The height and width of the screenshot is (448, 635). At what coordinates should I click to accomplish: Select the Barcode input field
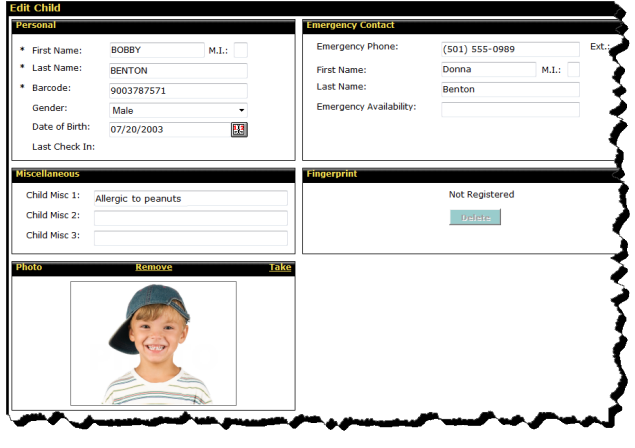(x=177, y=90)
